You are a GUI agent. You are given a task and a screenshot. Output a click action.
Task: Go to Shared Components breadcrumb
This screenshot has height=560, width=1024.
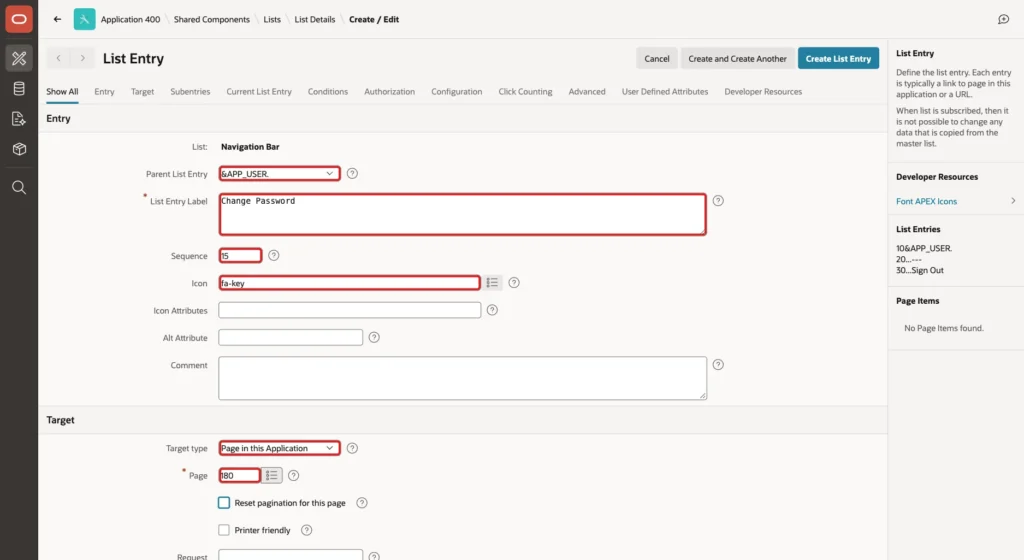point(212,19)
